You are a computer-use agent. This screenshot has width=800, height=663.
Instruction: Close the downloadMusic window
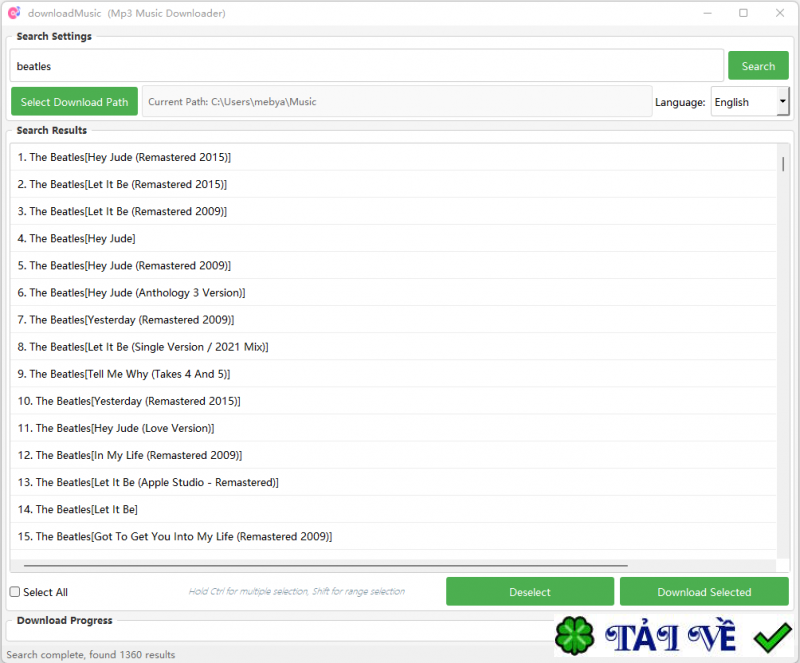780,13
